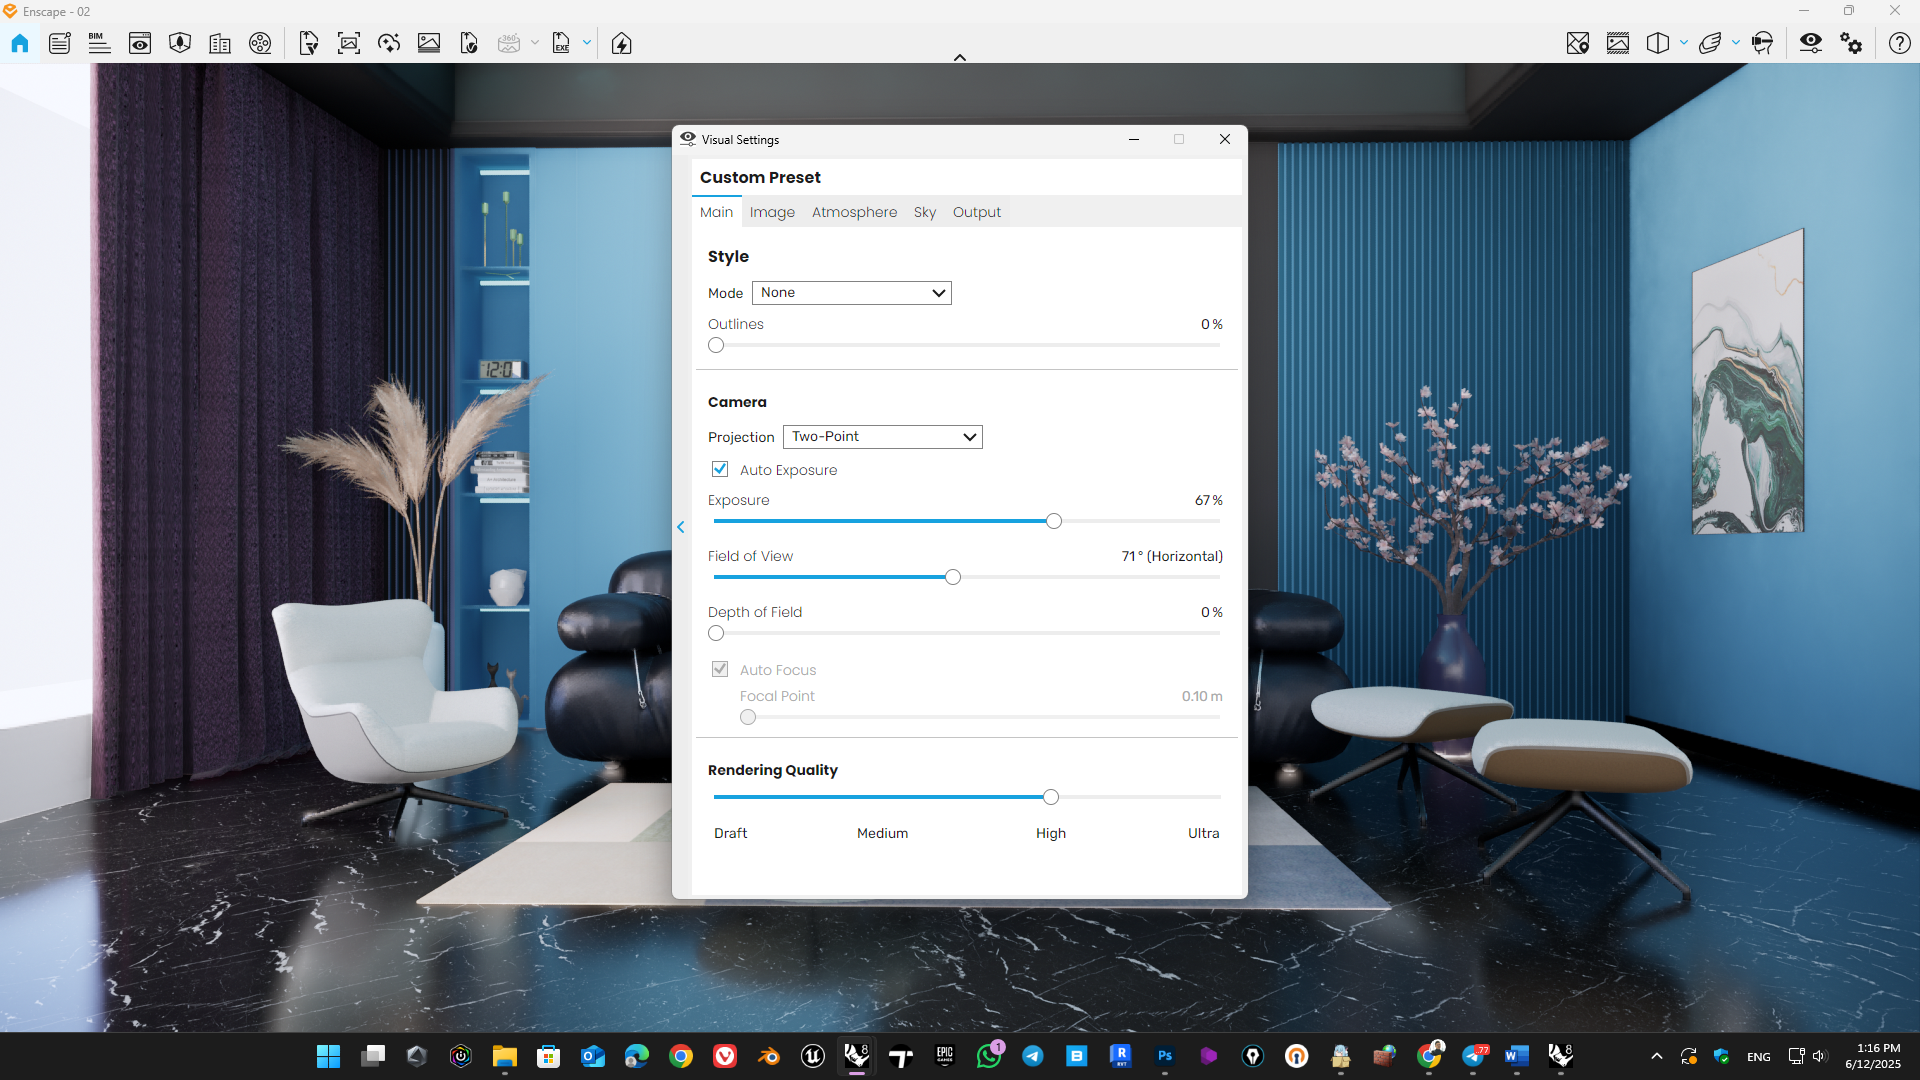Click the Focal Point slider handle
The image size is (1920, 1080).
point(748,717)
